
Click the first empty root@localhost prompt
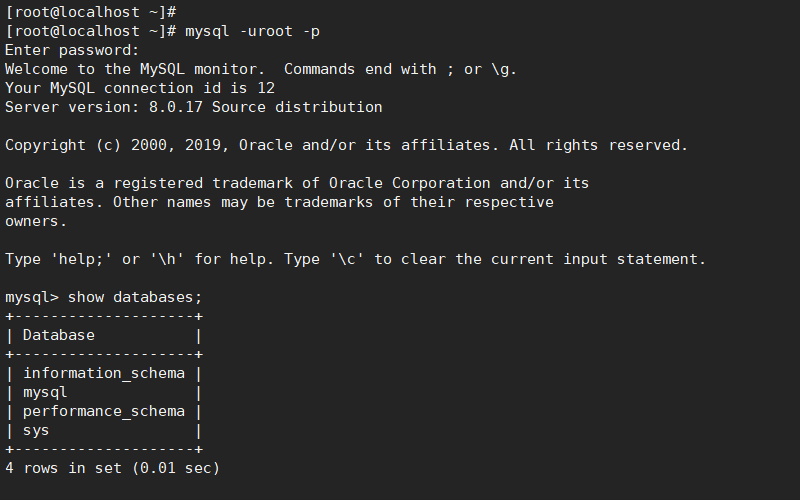[x=91, y=12]
